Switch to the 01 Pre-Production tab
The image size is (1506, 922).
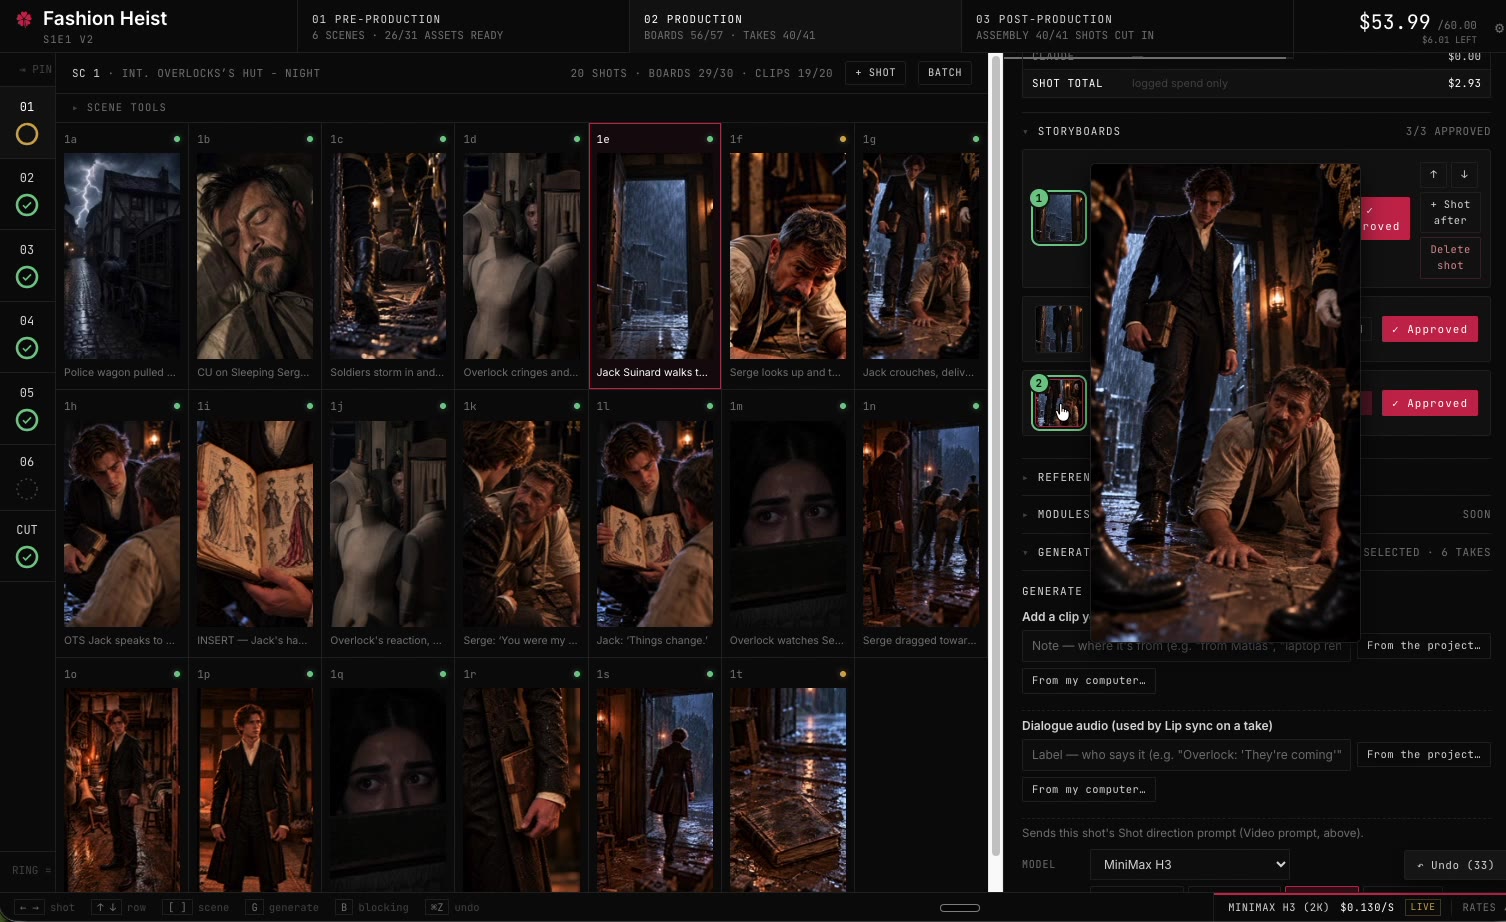click(x=463, y=26)
